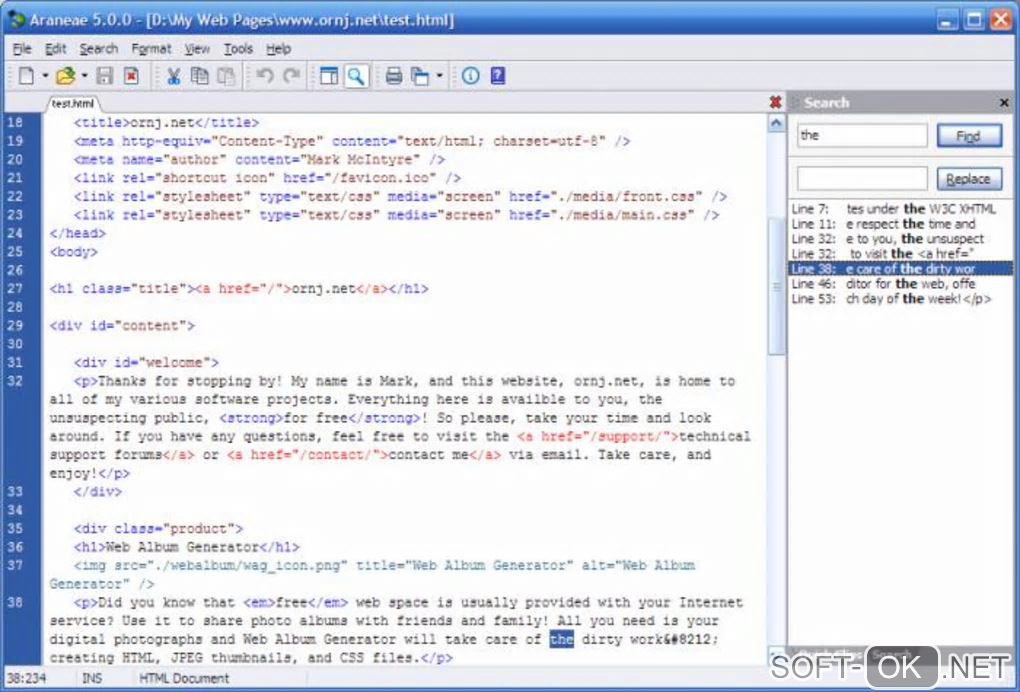
Task: Select the 'Line 11:' search result
Action: point(900,224)
